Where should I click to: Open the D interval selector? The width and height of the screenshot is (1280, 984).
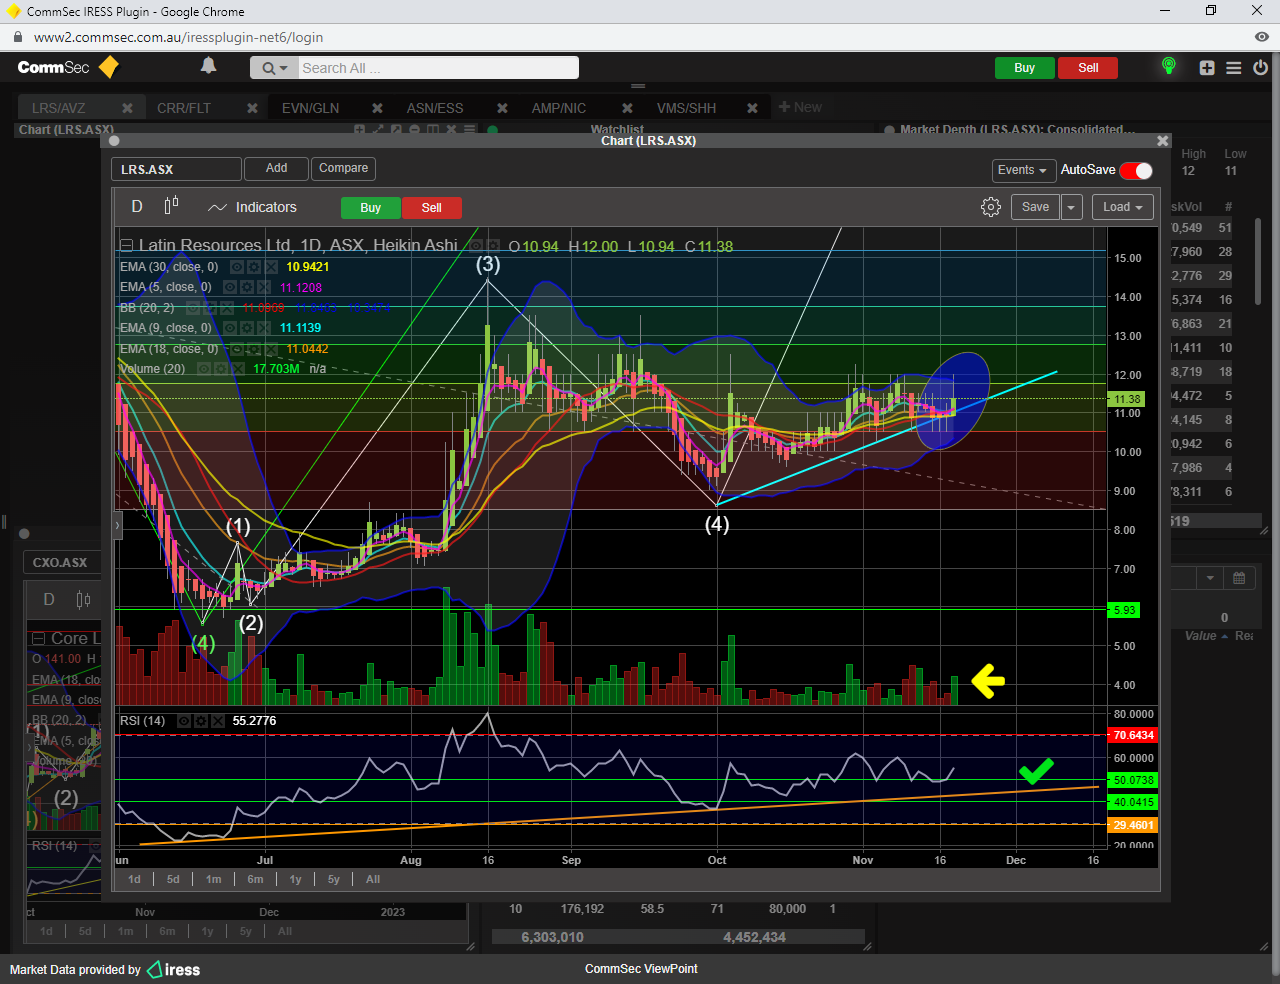[137, 207]
